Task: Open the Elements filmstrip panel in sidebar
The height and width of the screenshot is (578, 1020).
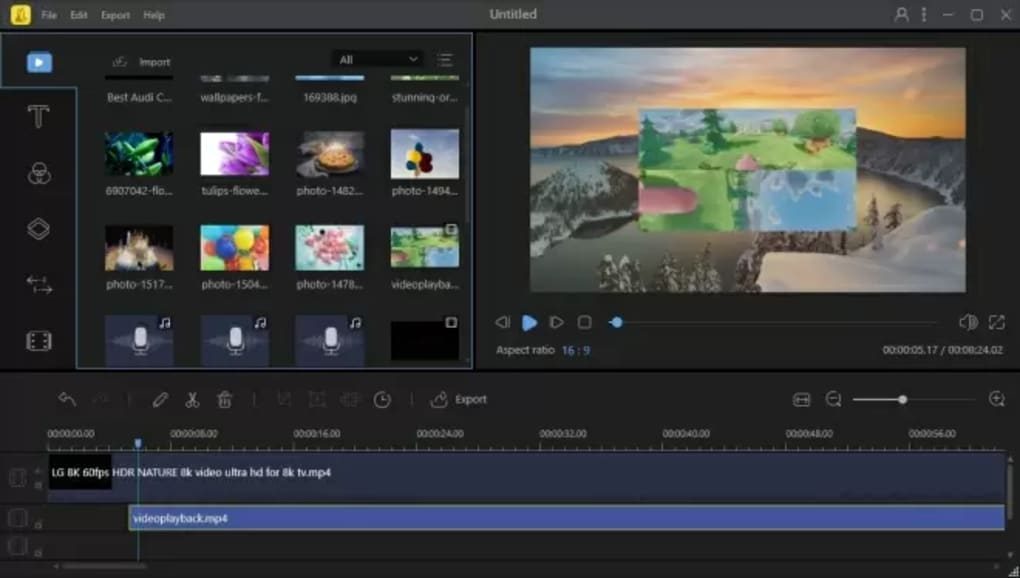Action: click(38, 342)
